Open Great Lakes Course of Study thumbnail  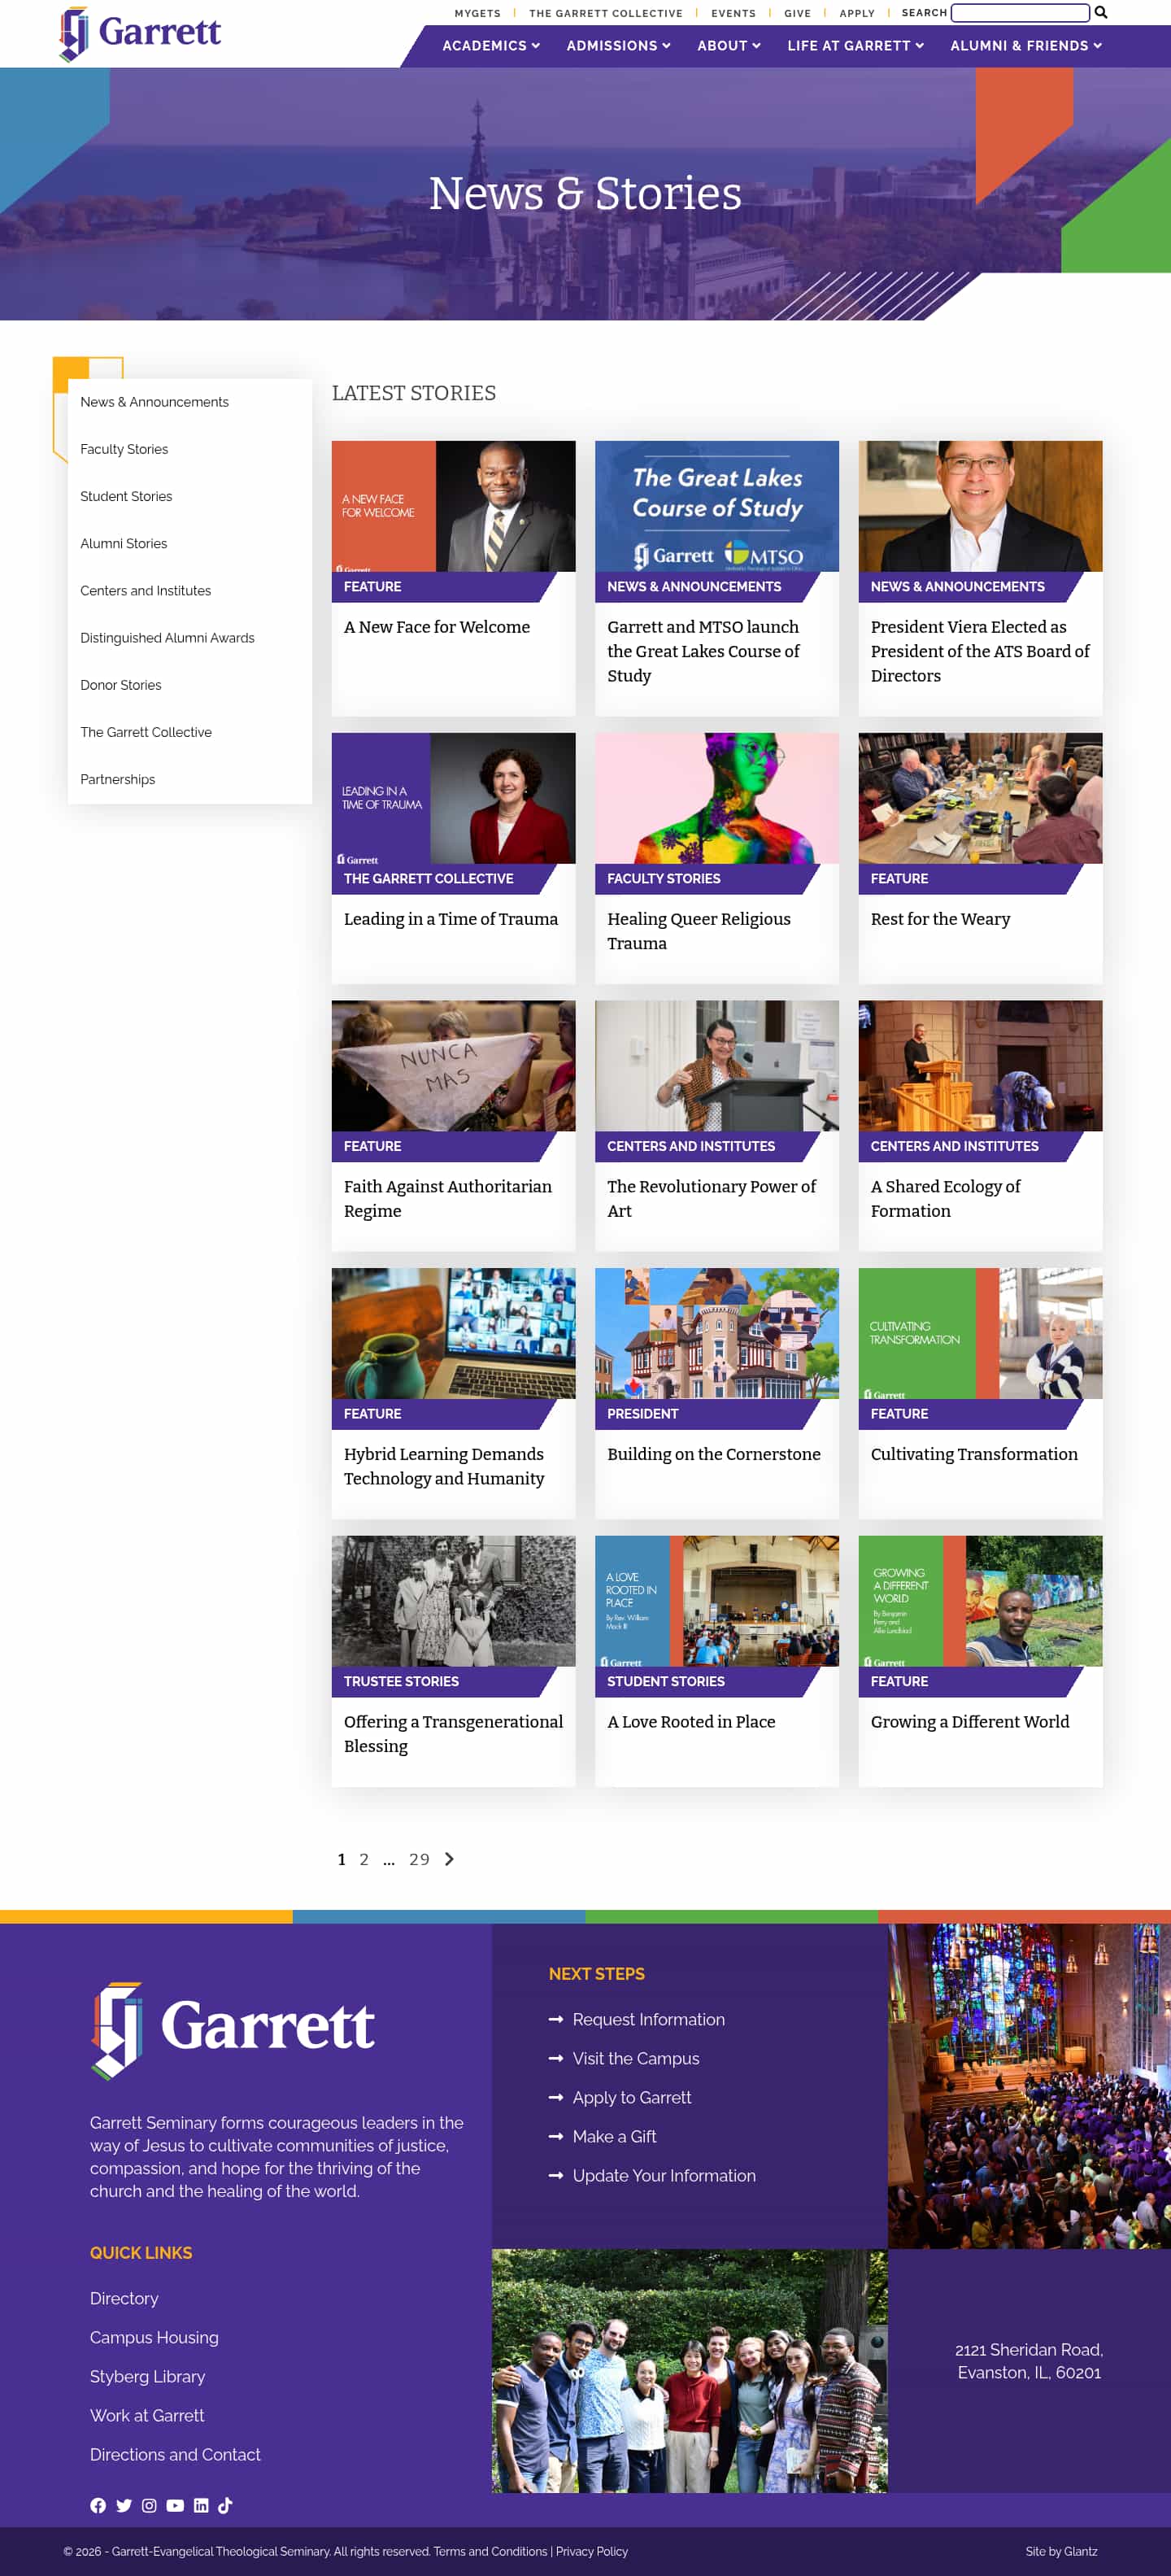[x=717, y=506]
